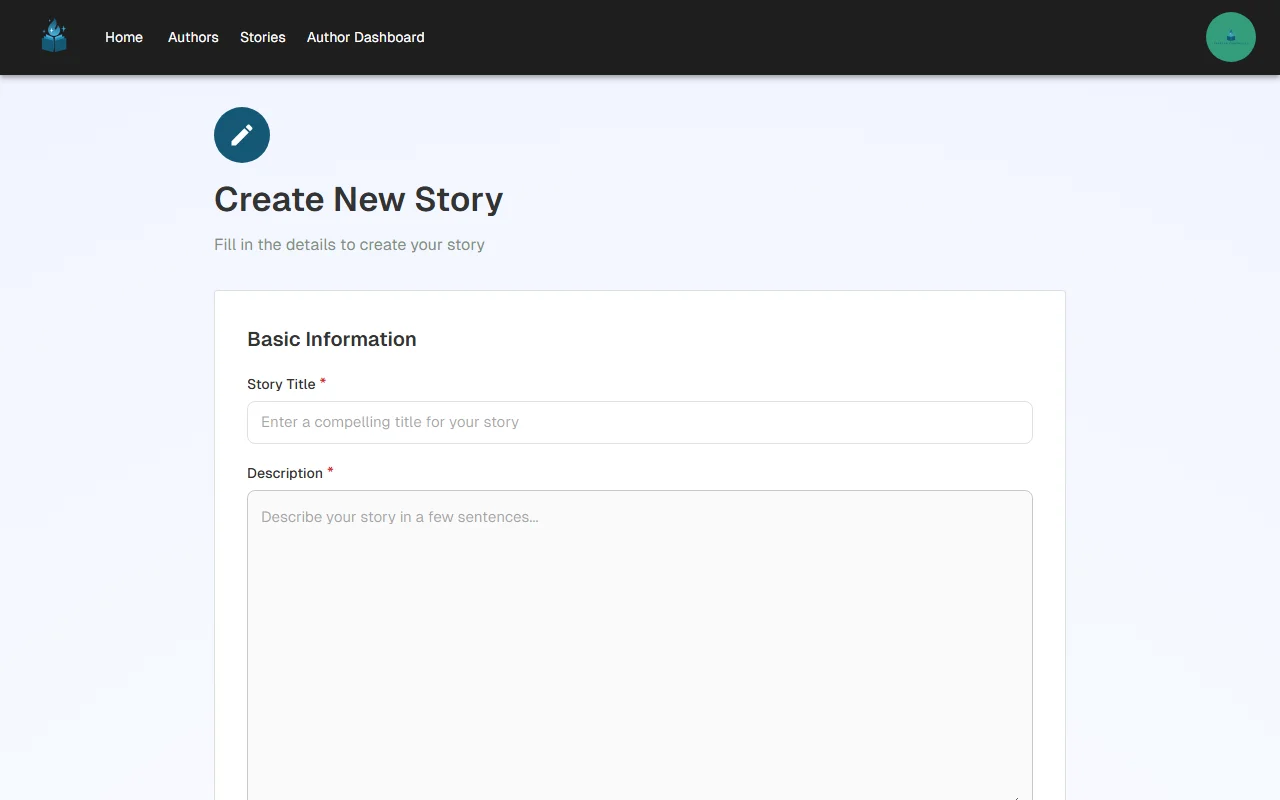
Task: Click the 'Create New Story' page heading
Action: 358,199
